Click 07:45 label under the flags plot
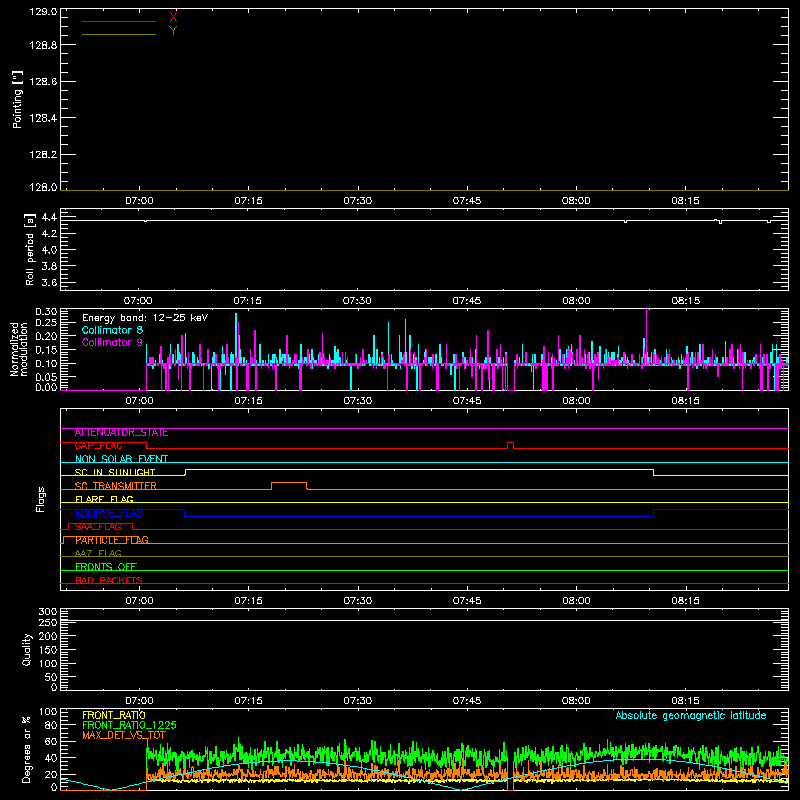The height and width of the screenshot is (800, 800). [x=467, y=601]
